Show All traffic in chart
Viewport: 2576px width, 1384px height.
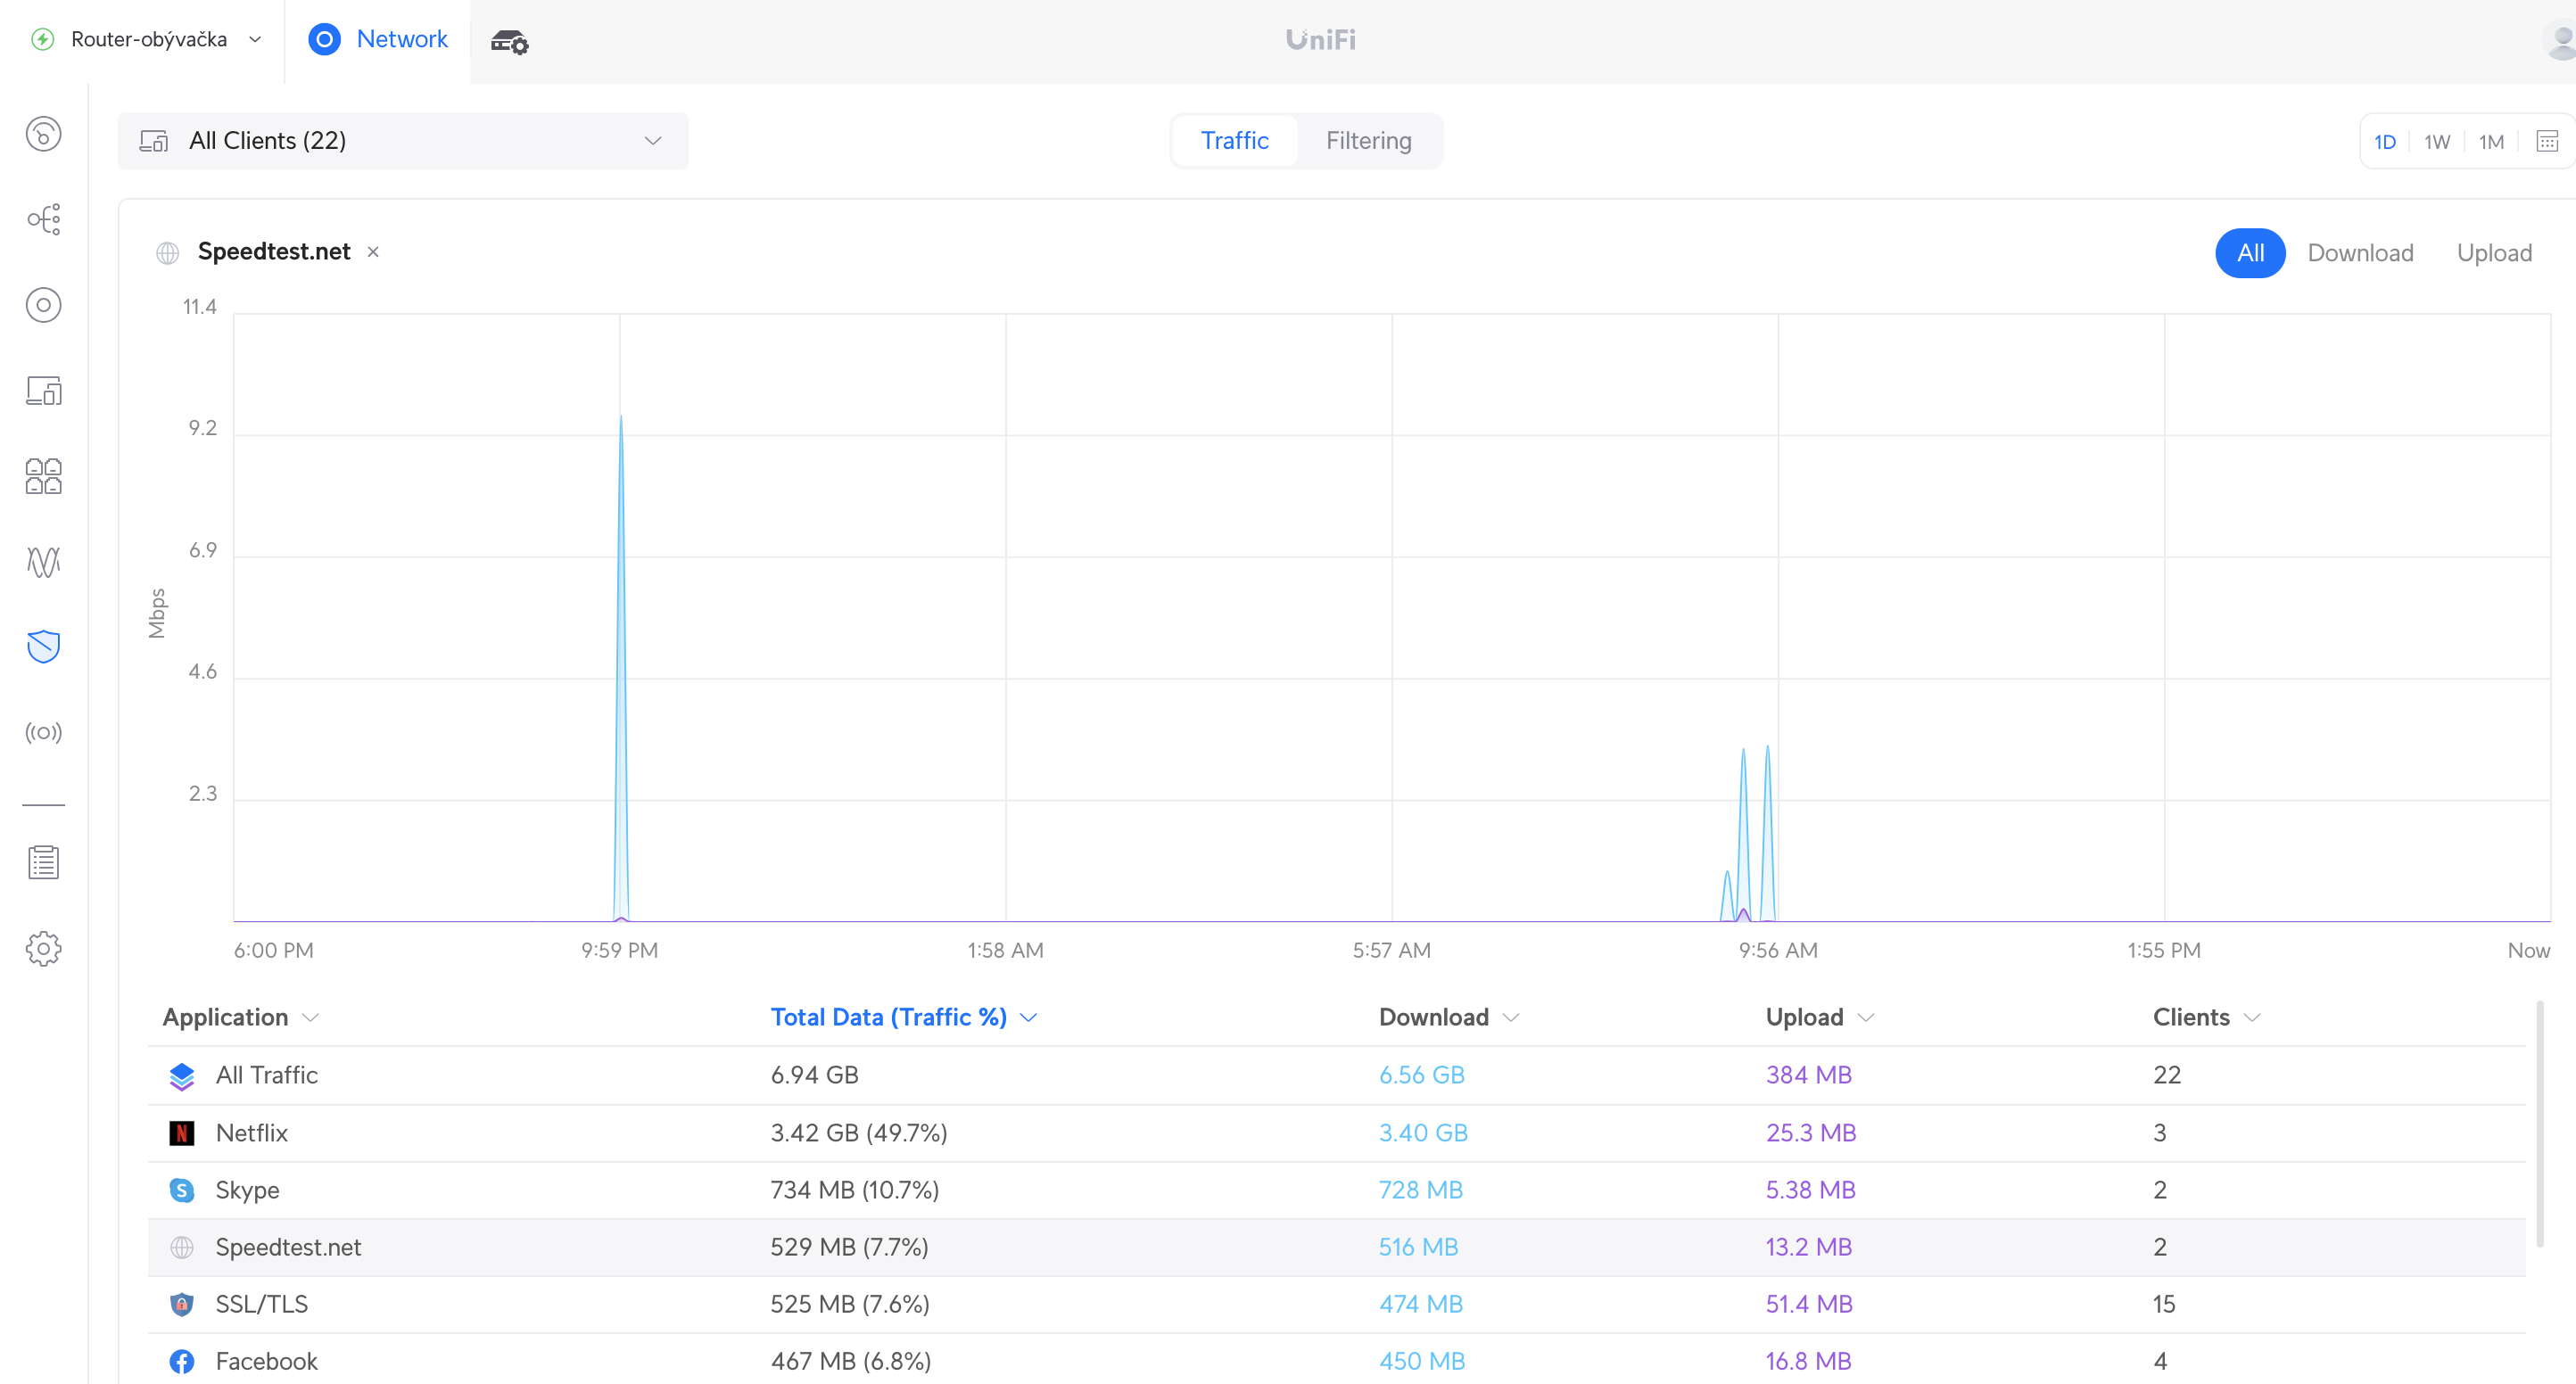click(x=2250, y=253)
